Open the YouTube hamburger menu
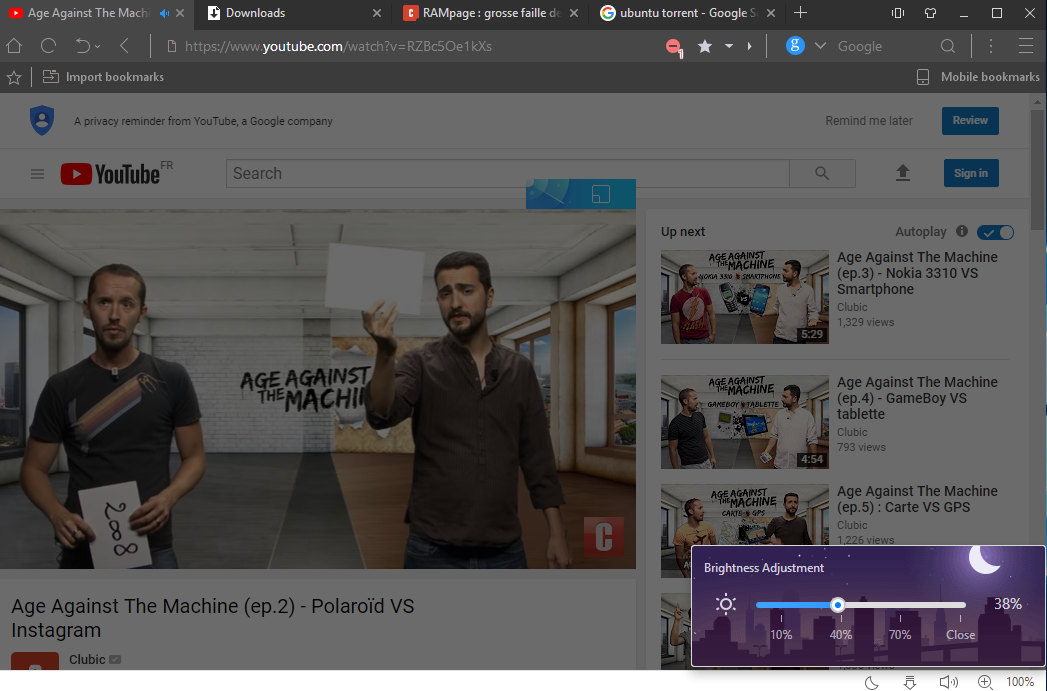1047x691 pixels. click(x=37, y=173)
